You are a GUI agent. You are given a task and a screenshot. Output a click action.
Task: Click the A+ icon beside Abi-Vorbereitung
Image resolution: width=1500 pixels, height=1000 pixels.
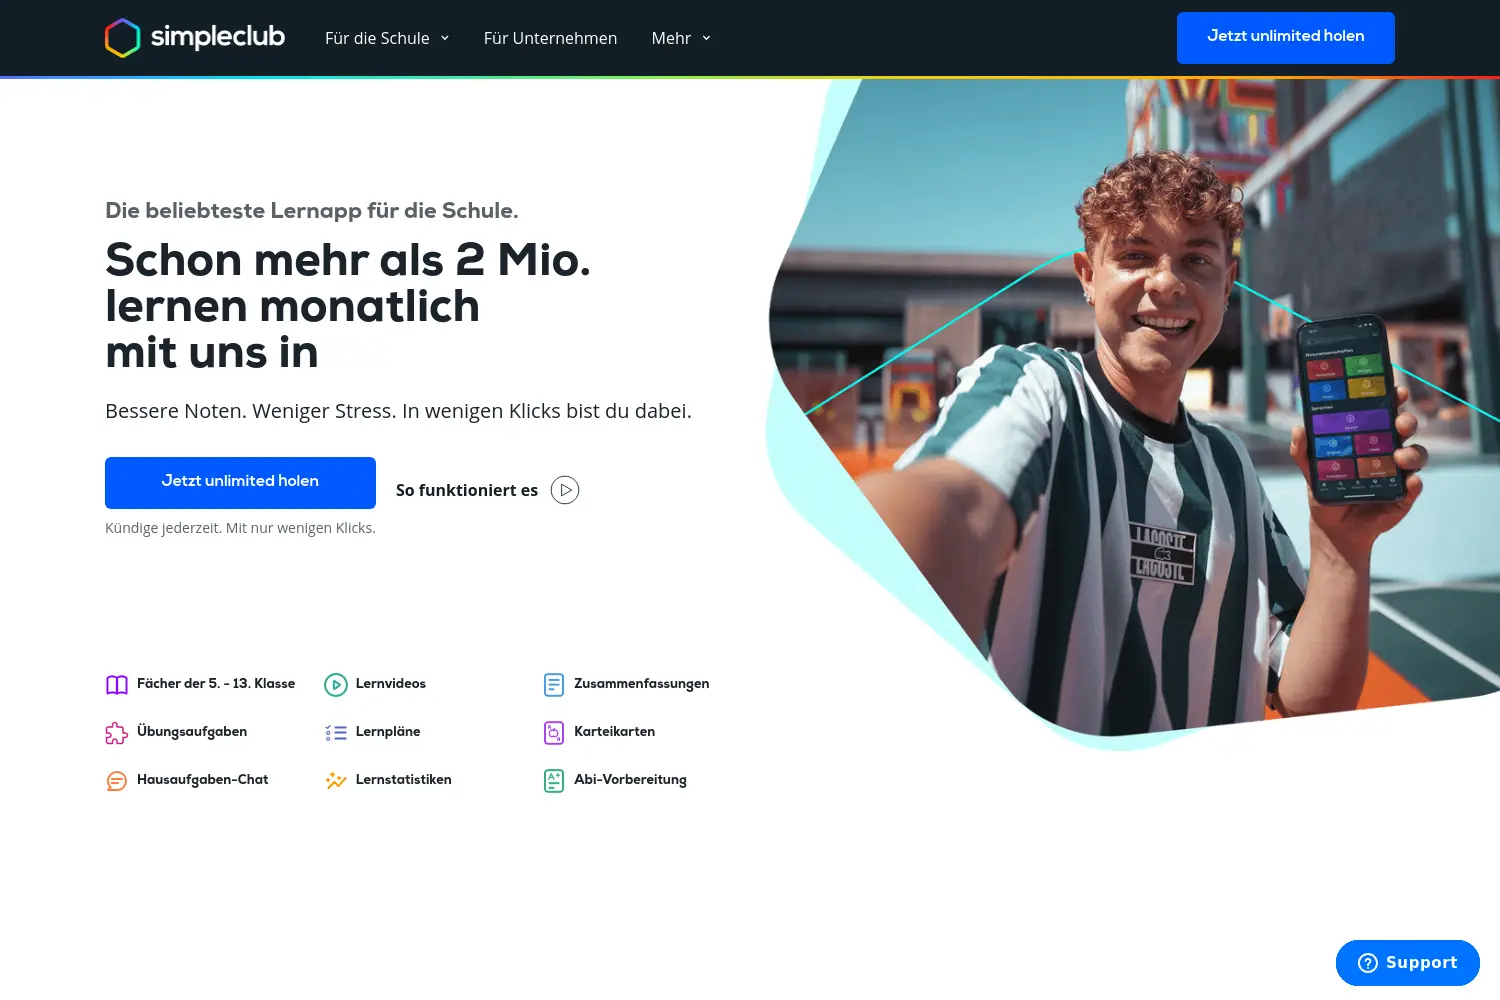tap(554, 781)
